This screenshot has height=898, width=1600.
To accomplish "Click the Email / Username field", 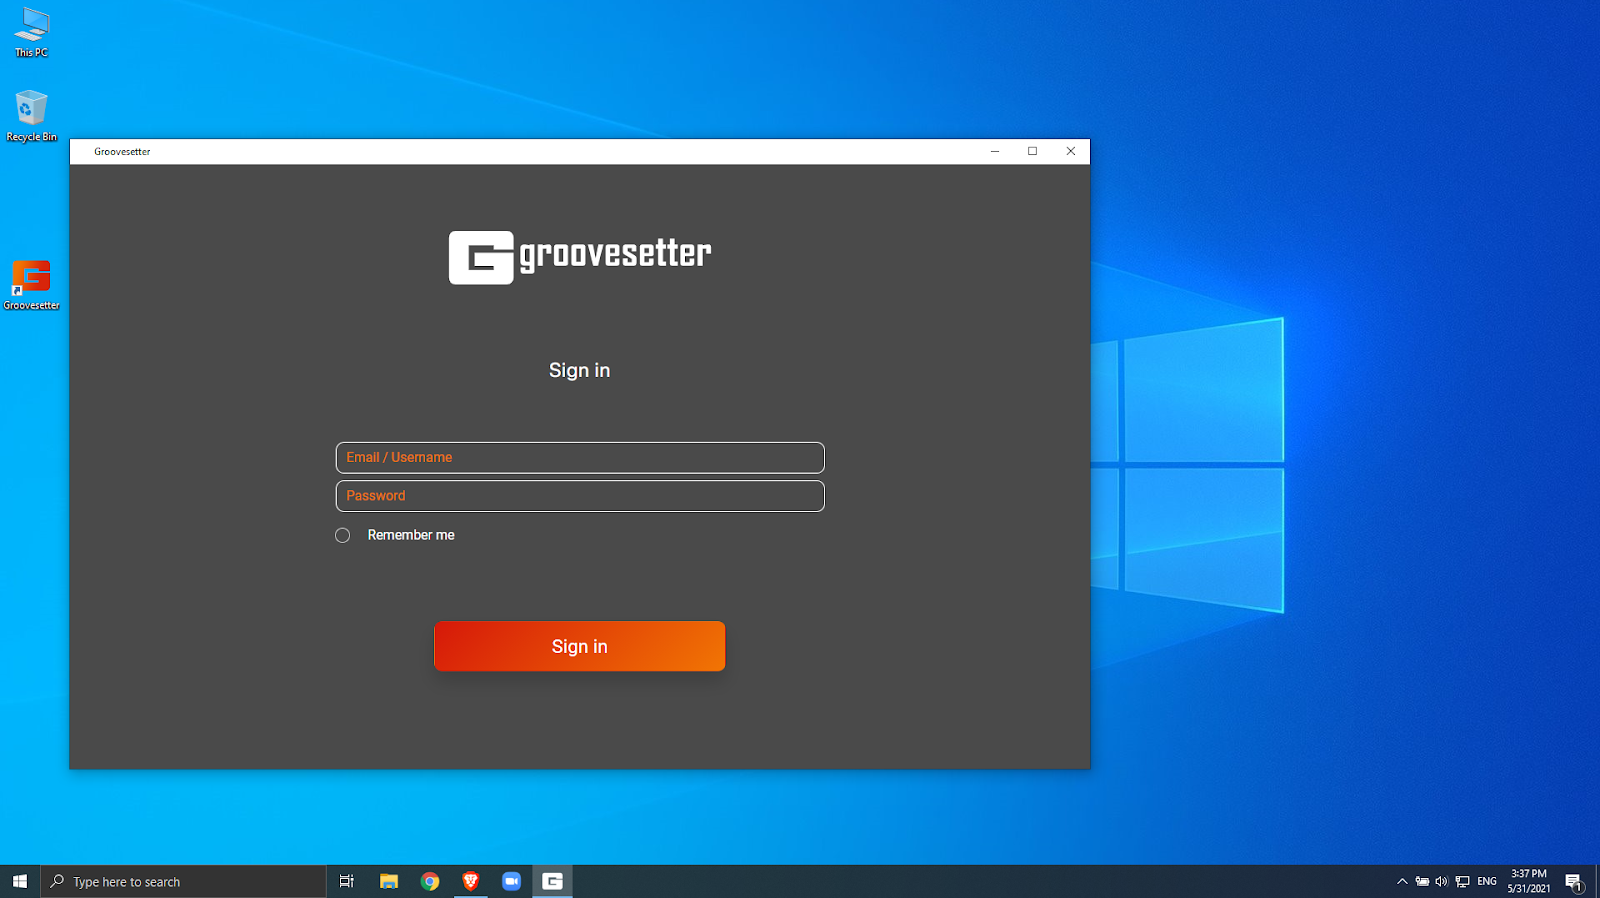I will 580,457.
